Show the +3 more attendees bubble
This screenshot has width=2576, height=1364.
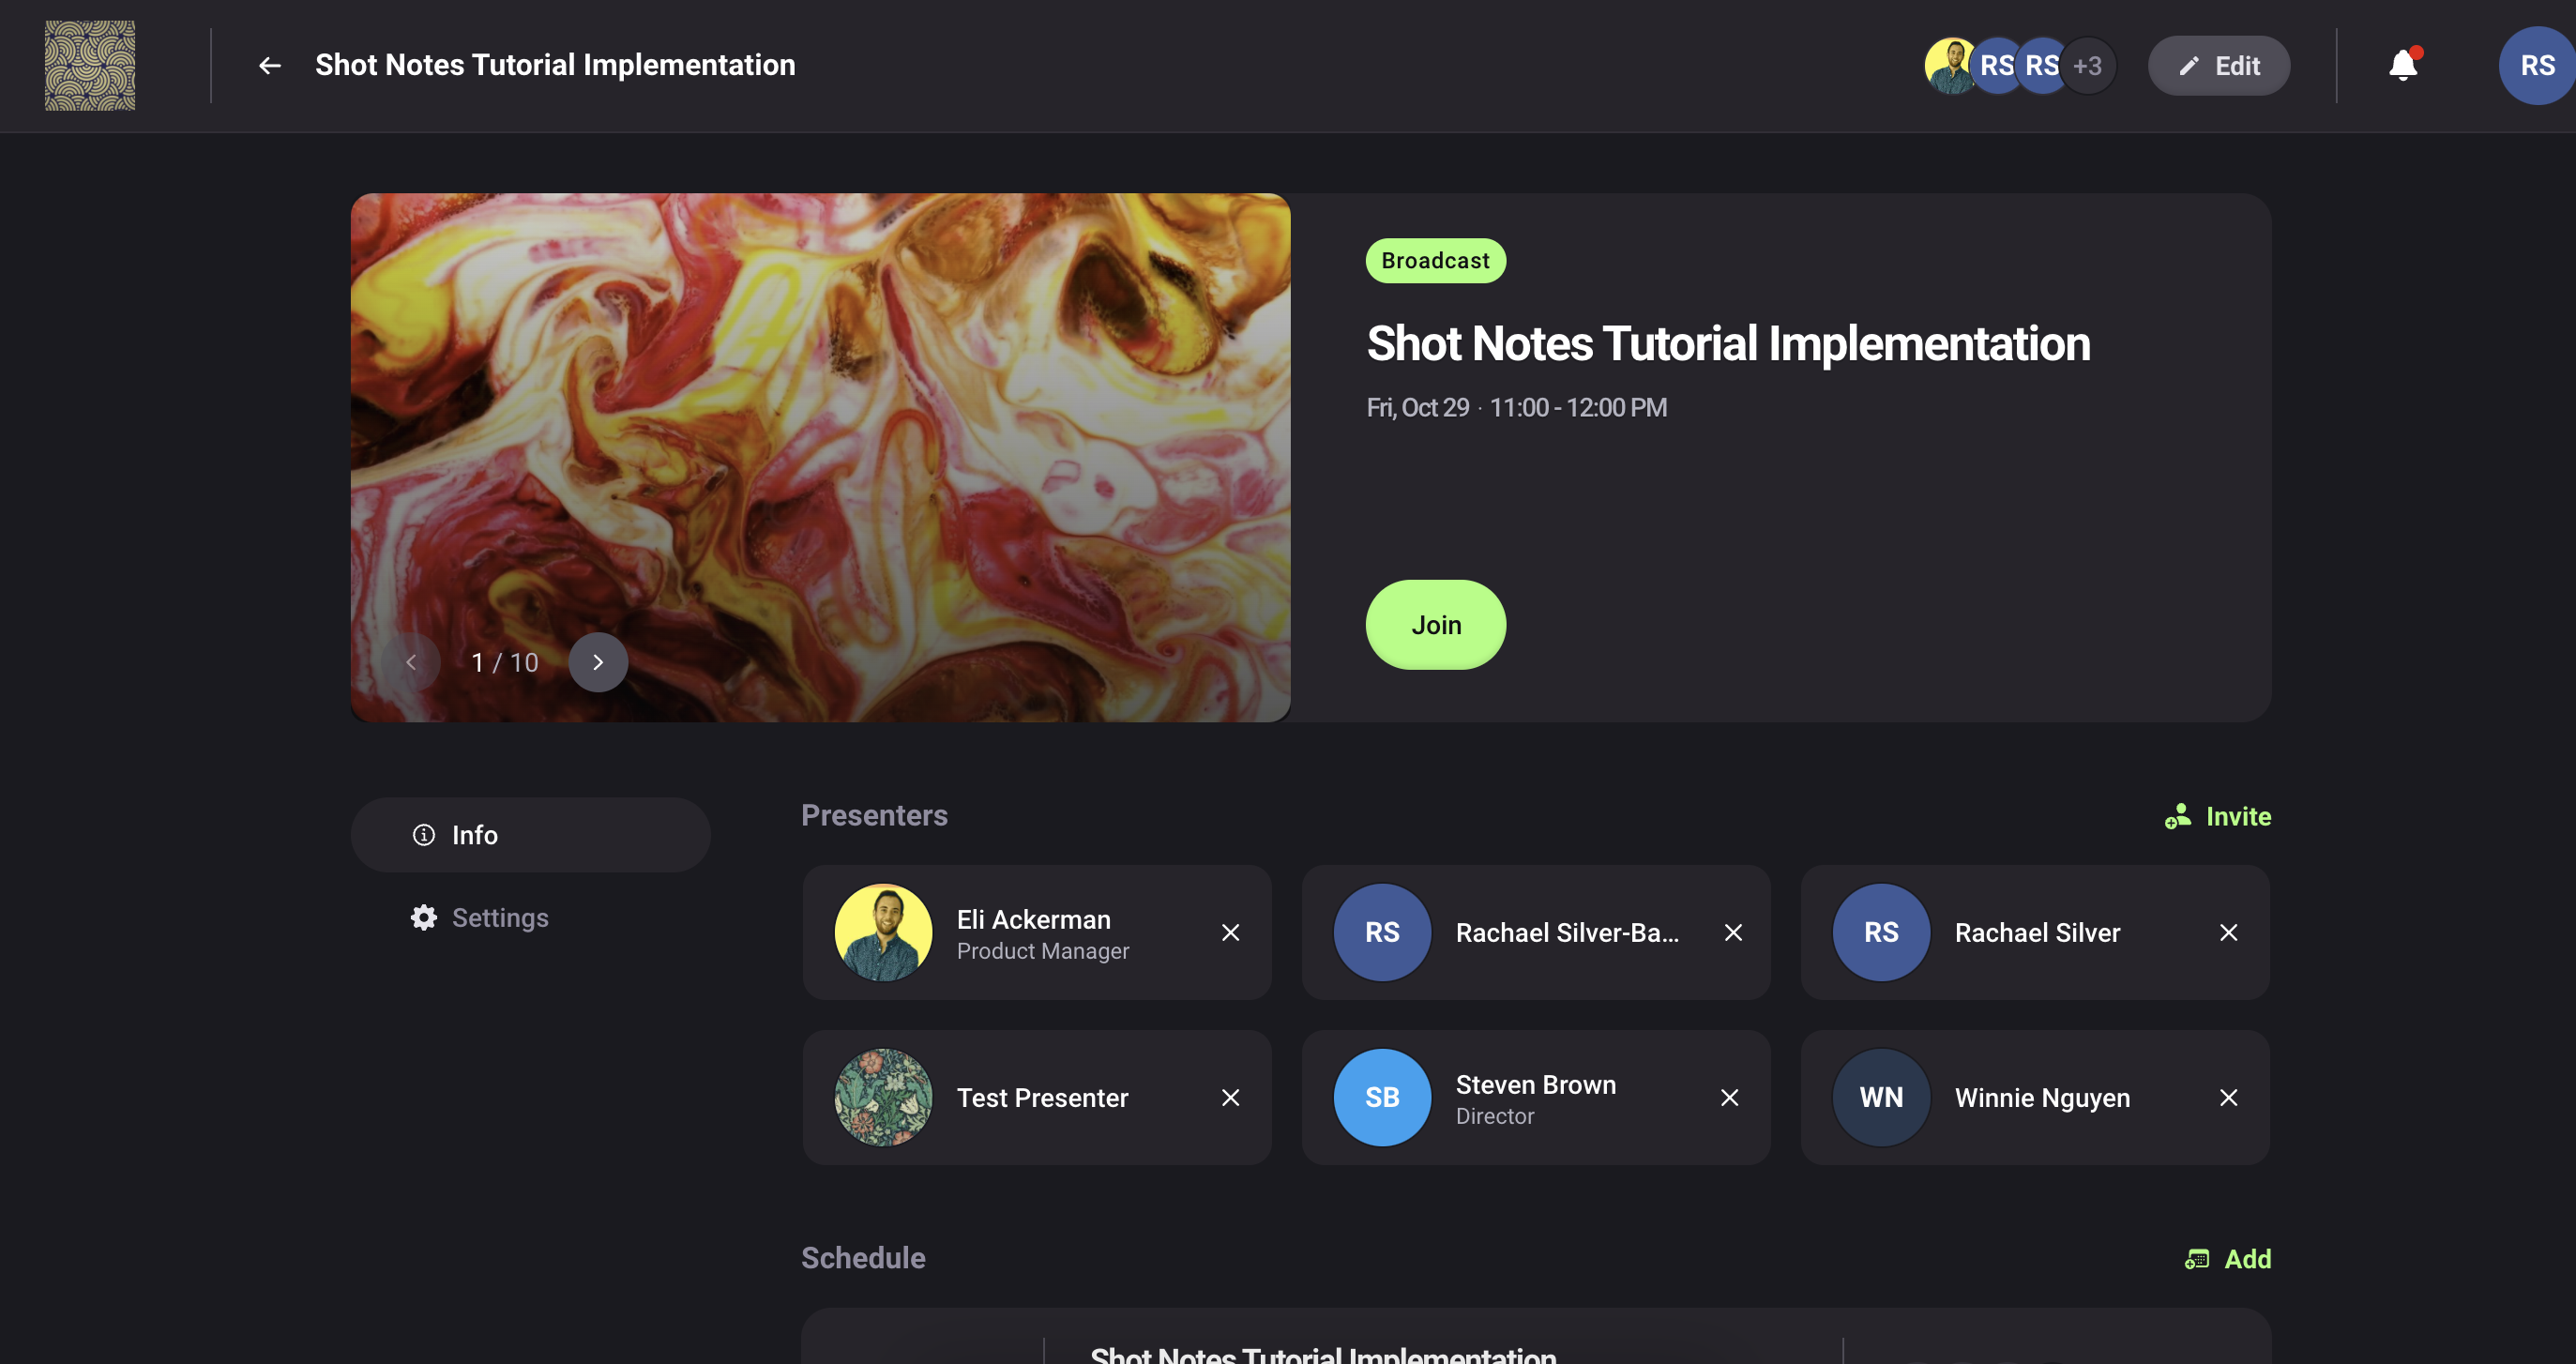click(x=2087, y=66)
